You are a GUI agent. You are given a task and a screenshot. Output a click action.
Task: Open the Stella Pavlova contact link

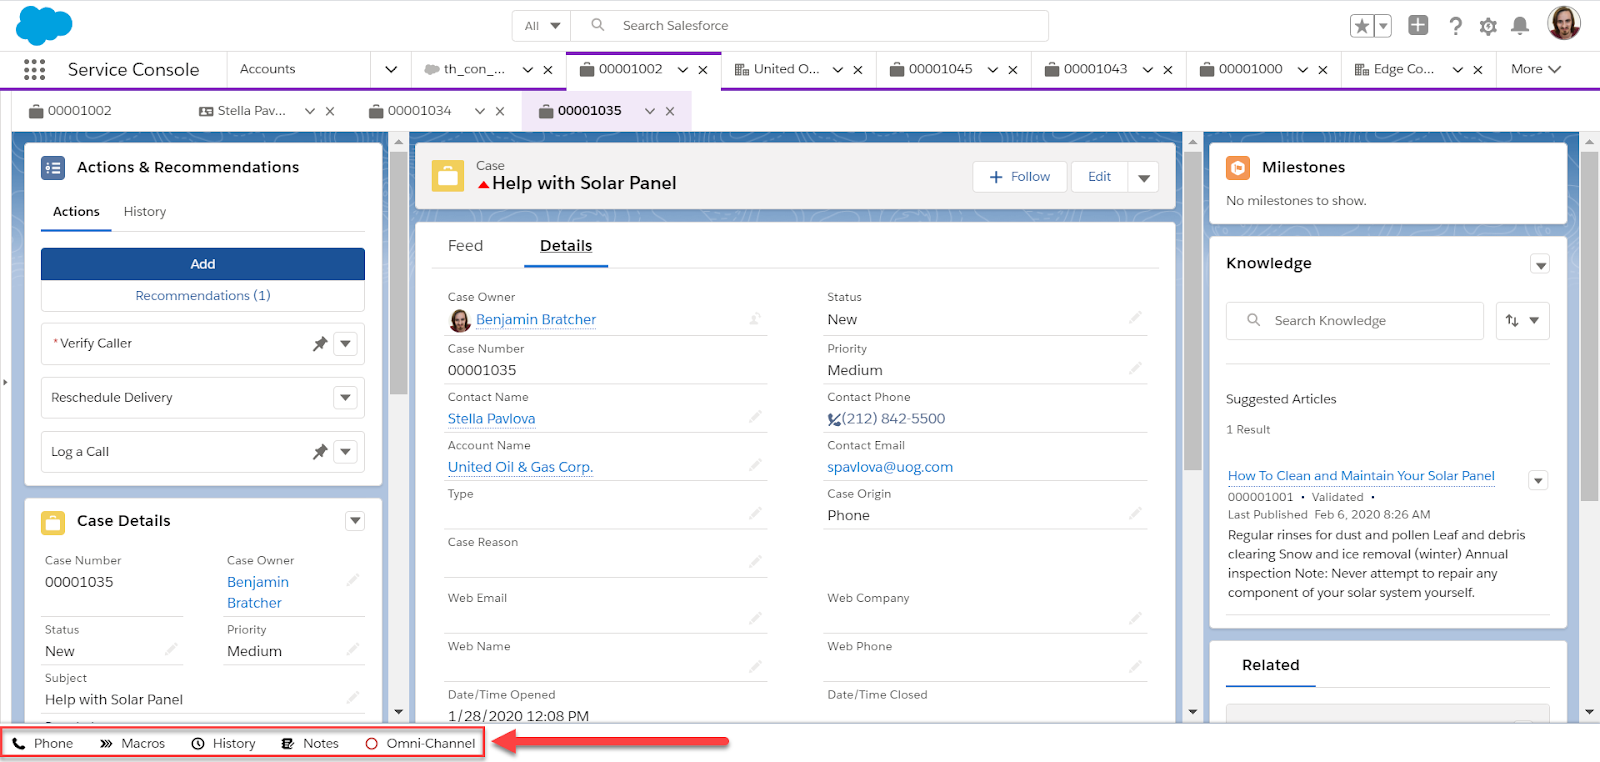491,419
